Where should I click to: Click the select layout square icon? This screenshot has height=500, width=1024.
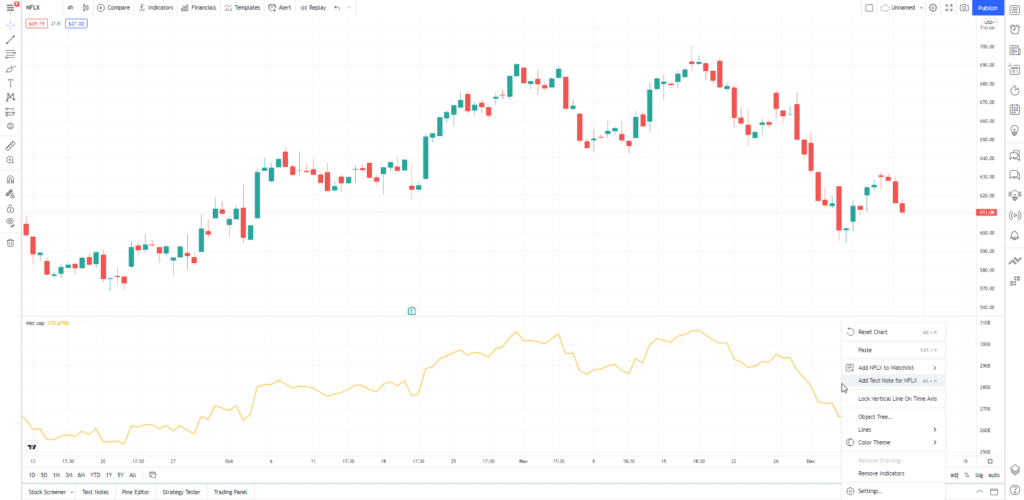point(869,8)
